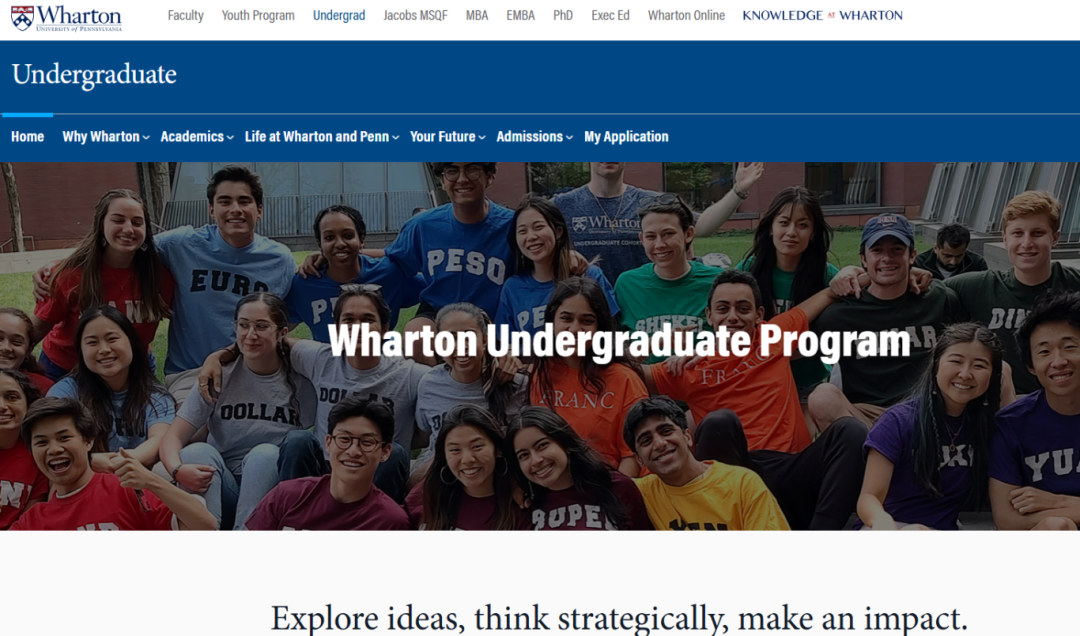Visit the PhD program link
This screenshot has height=636, width=1080.
coord(563,15)
